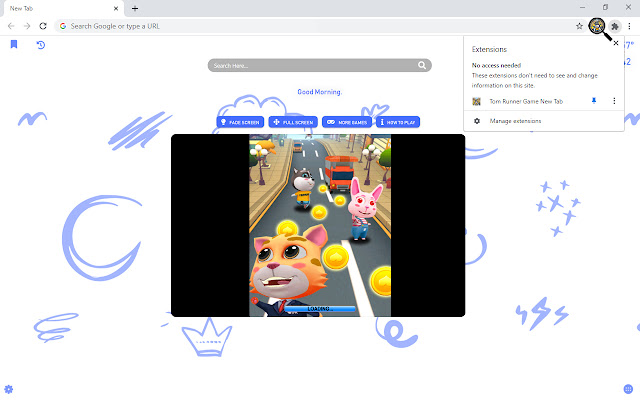Open a new browser tab
This screenshot has width=640, height=400.
point(135,8)
